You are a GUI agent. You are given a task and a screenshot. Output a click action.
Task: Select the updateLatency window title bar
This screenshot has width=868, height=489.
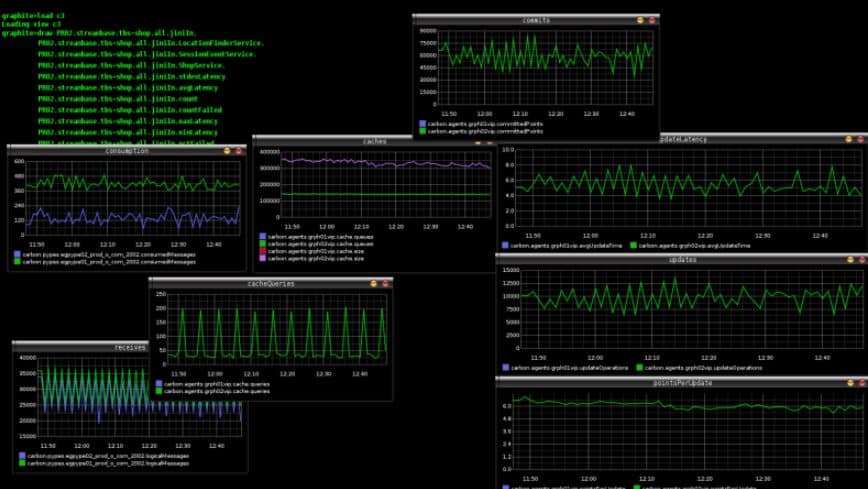click(x=764, y=139)
